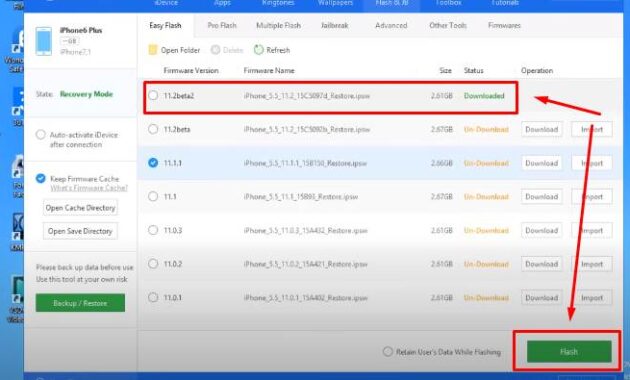Go to the Advanced tab

[x=391, y=25]
